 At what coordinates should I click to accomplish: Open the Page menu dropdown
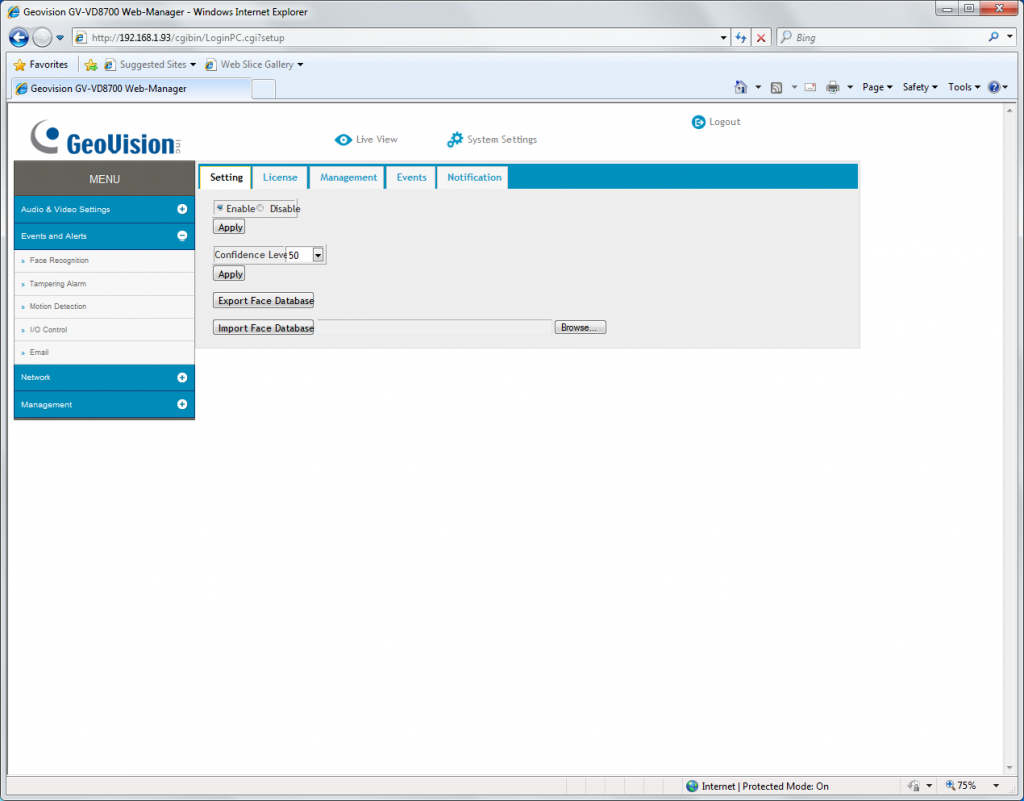877,87
